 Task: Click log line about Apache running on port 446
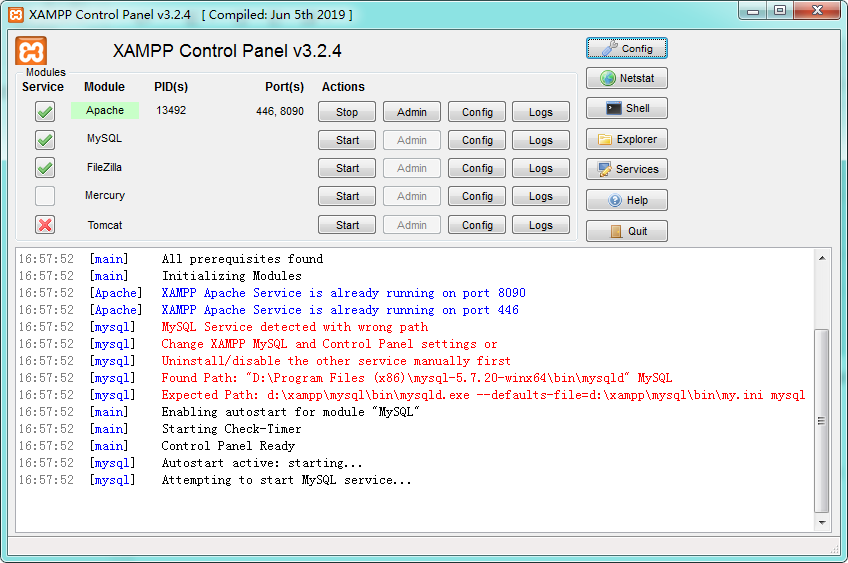pos(340,310)
